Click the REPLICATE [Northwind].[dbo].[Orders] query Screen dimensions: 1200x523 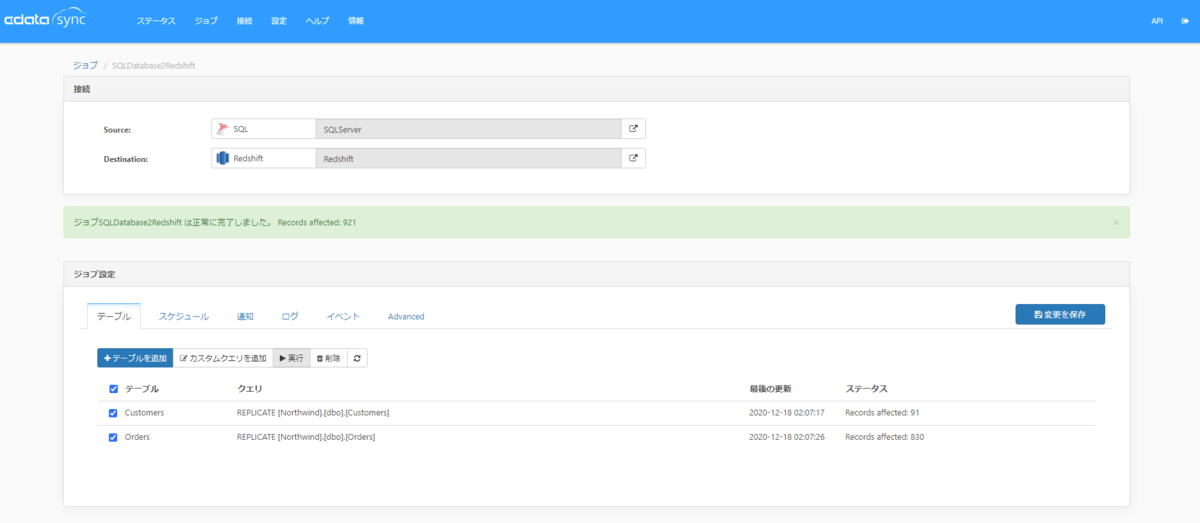coord(306,437)
